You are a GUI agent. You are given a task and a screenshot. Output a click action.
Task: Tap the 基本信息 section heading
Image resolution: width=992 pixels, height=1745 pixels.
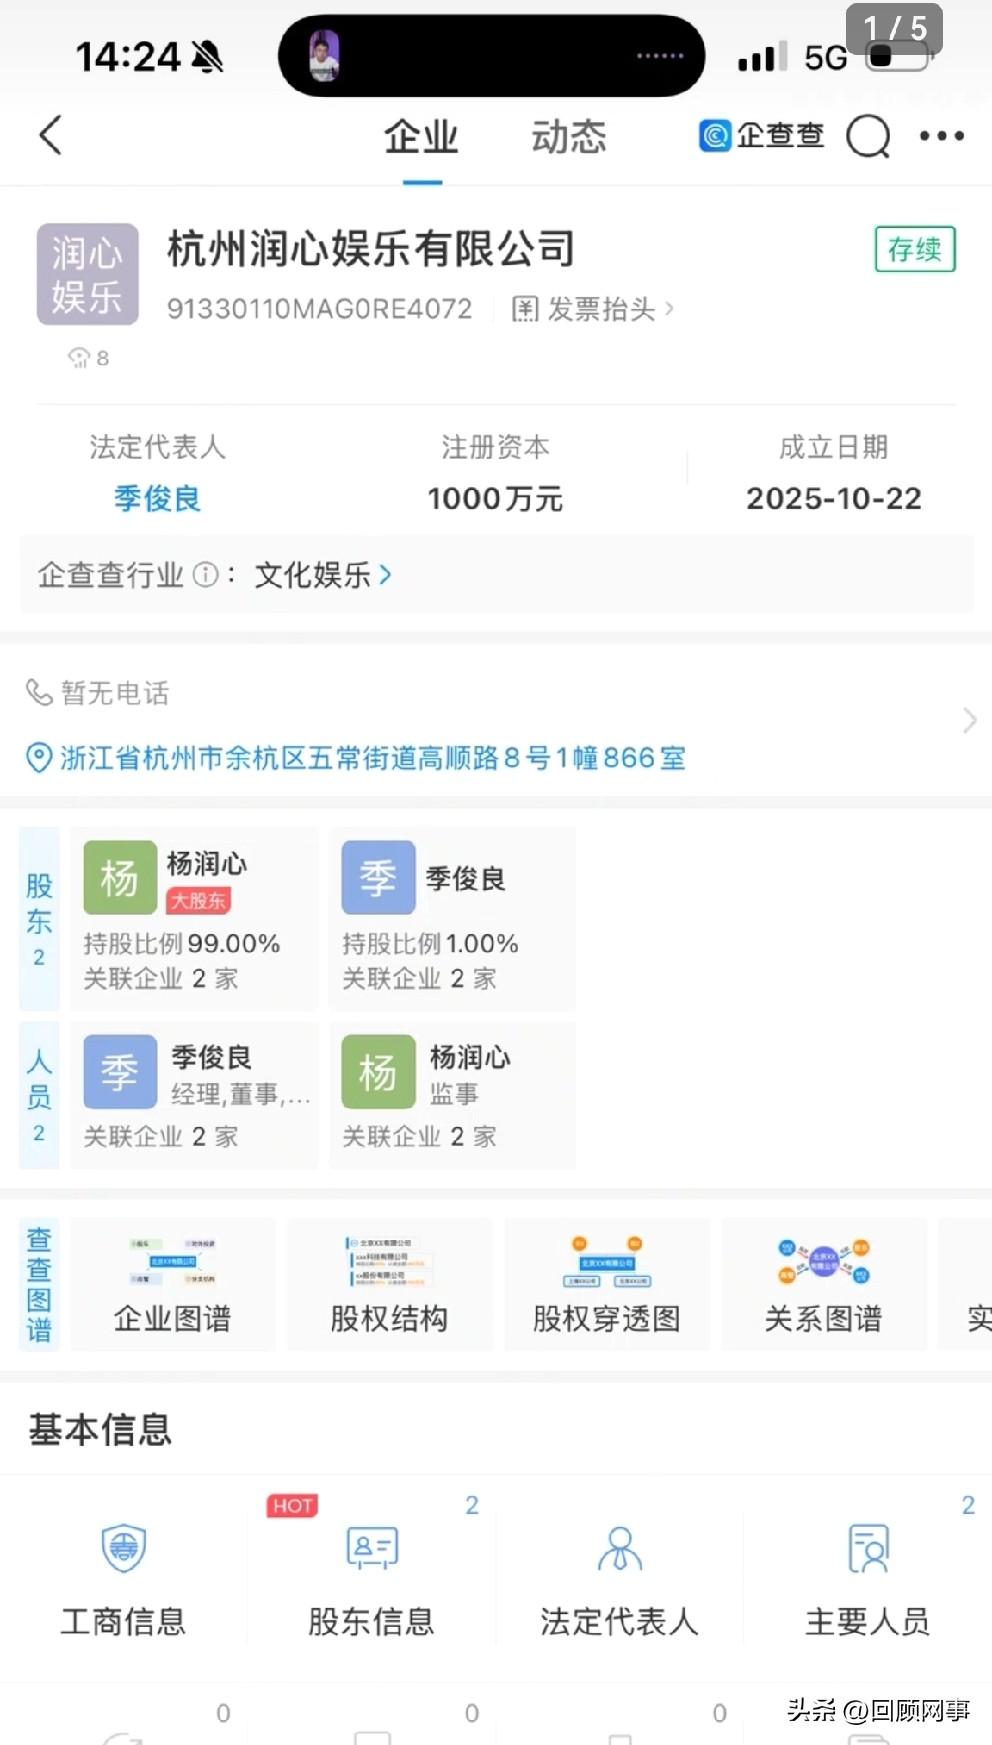point(100,1429)
